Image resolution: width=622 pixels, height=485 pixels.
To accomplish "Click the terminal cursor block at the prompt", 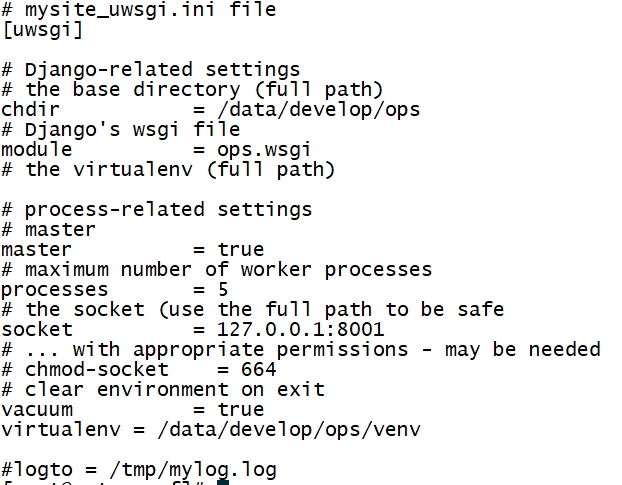I will (223, 482).
